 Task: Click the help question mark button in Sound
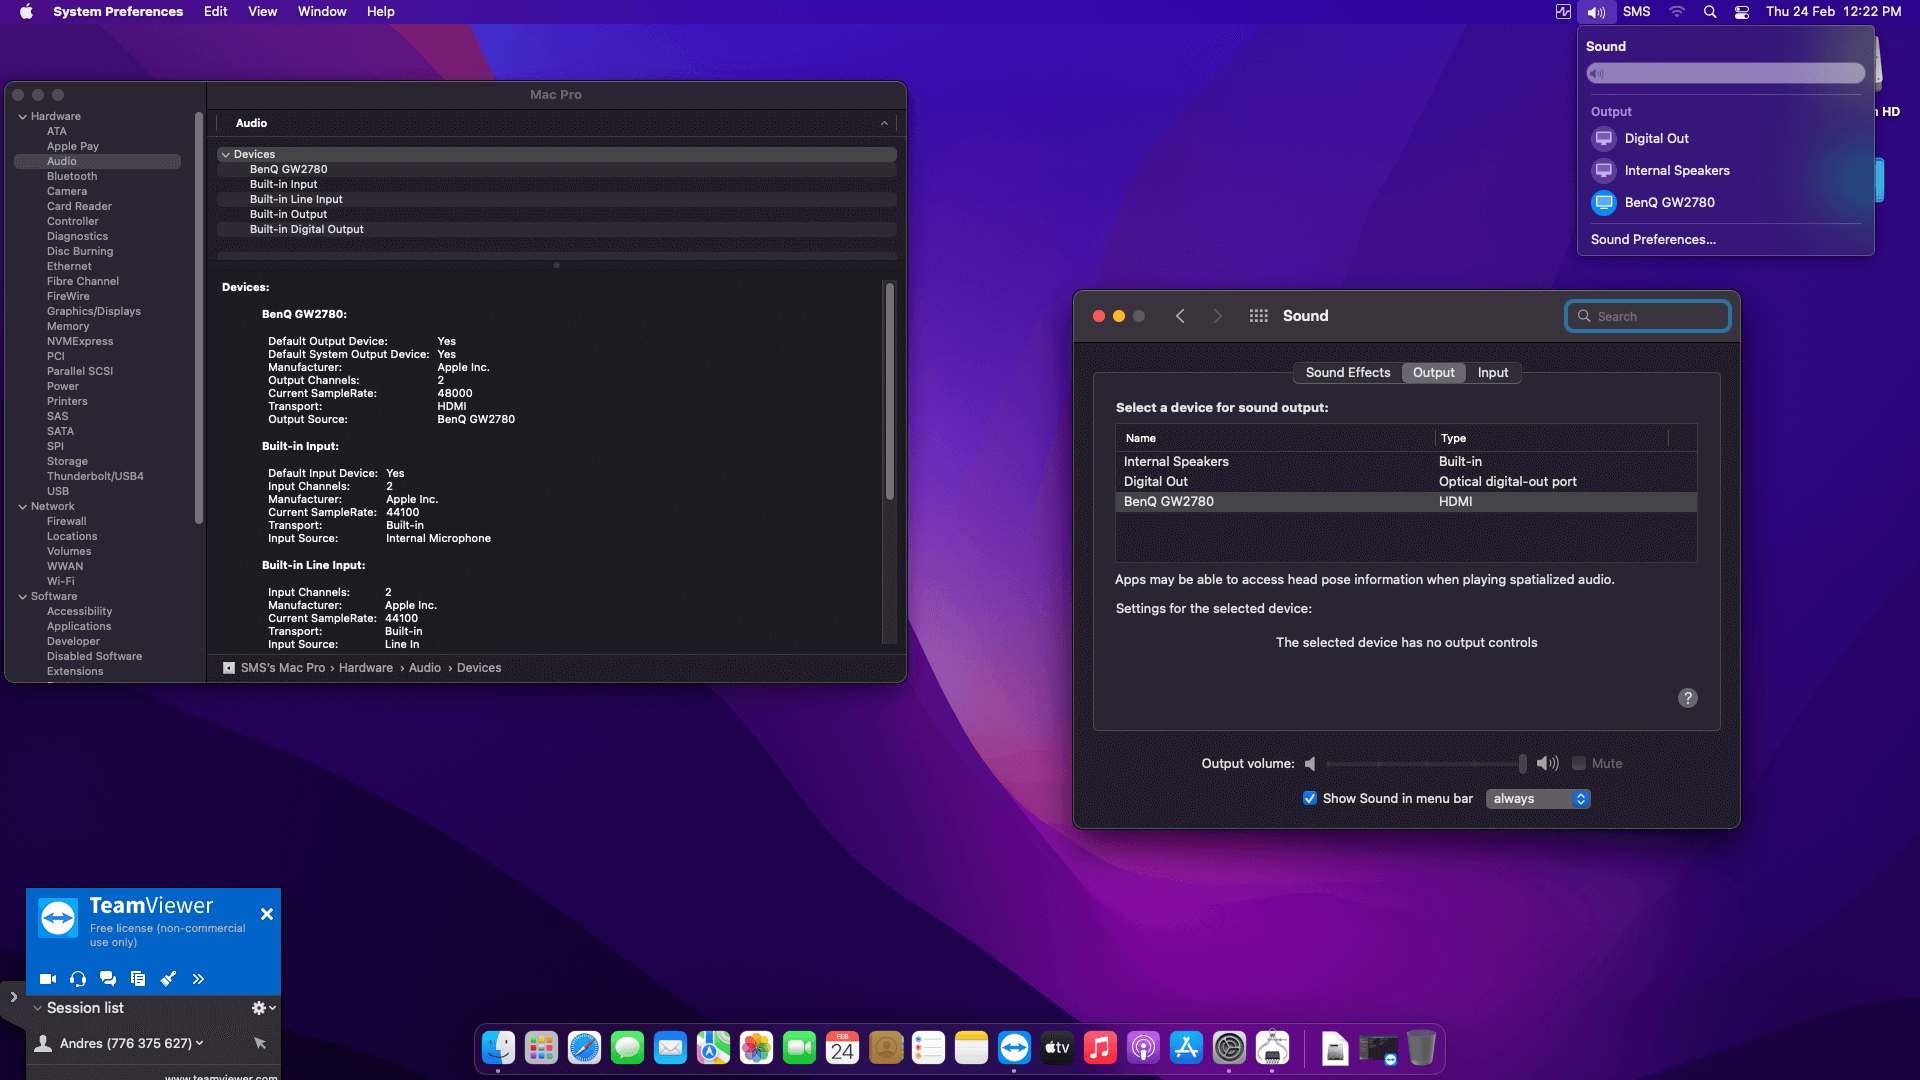(x=1688, y=698)
